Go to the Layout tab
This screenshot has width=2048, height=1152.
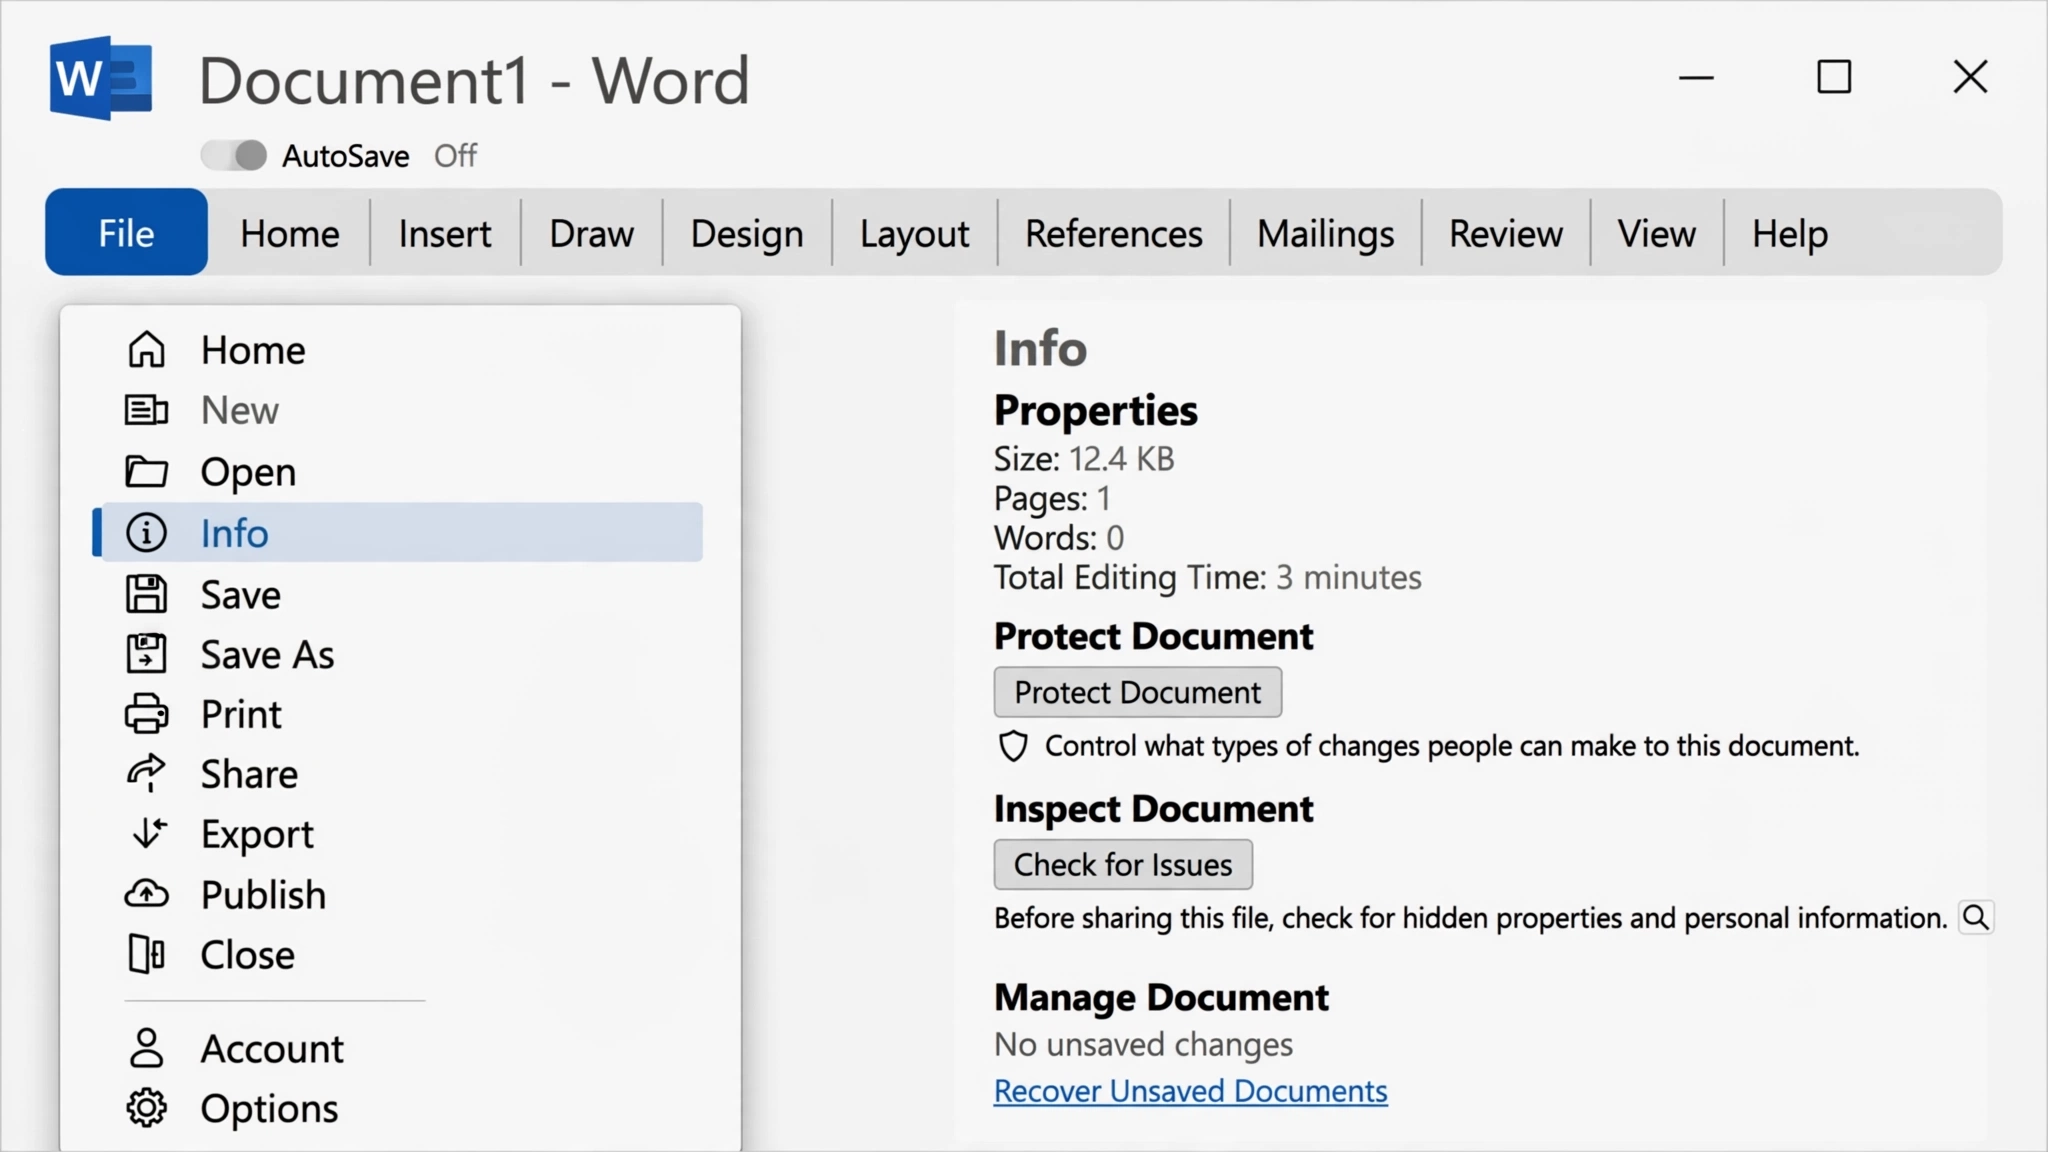(914, 233)
